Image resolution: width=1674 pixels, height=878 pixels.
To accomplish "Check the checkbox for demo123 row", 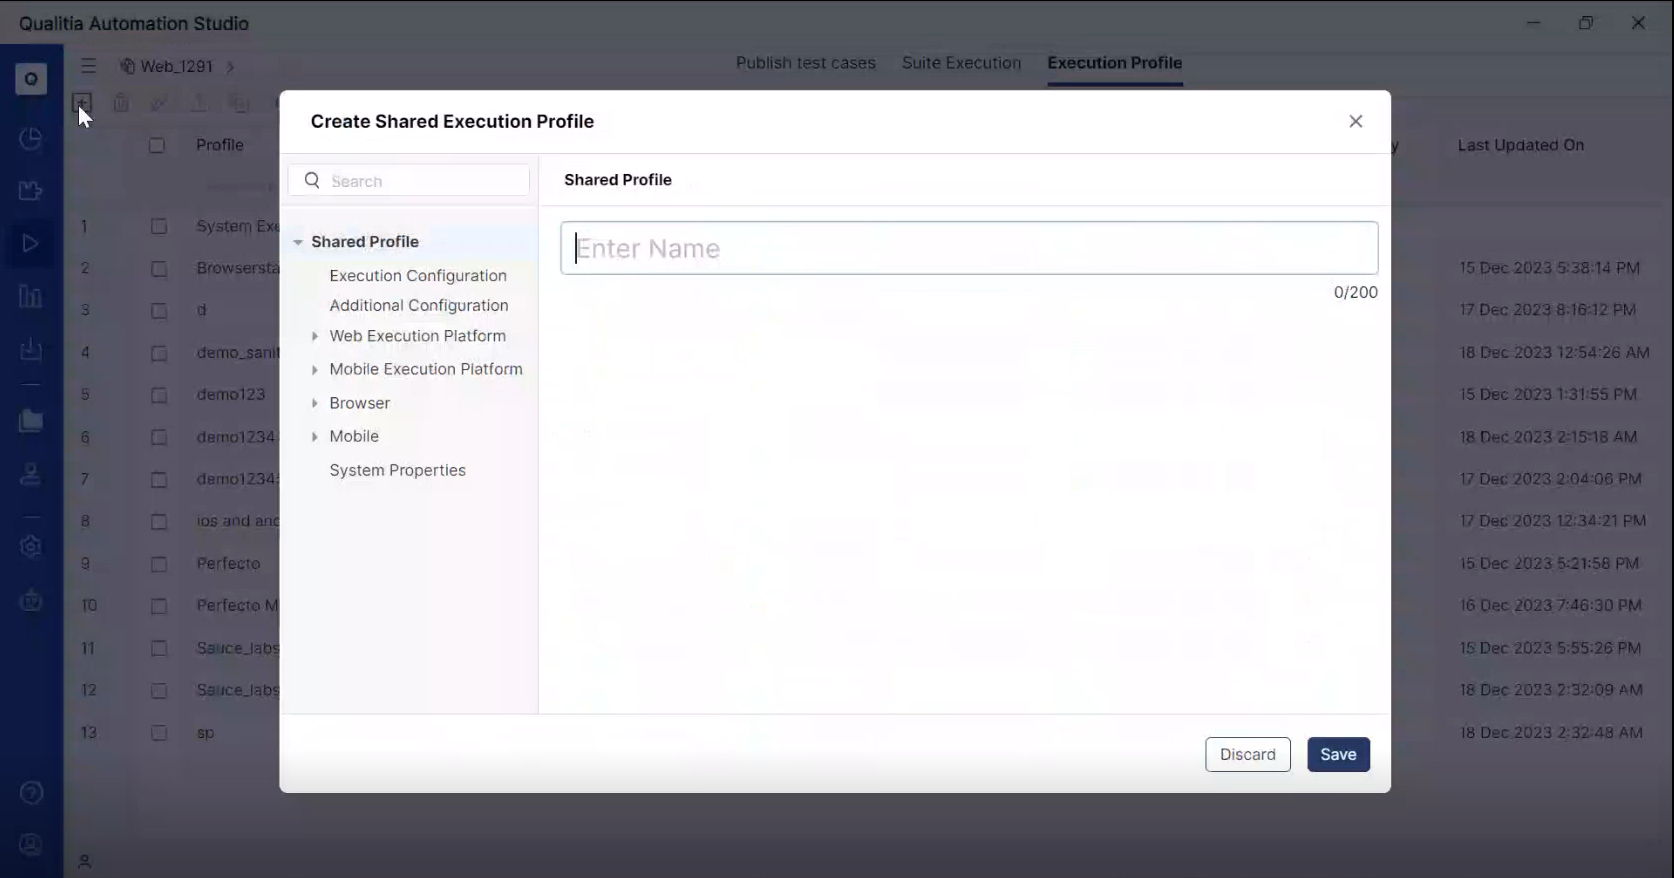I will [159, 395].
